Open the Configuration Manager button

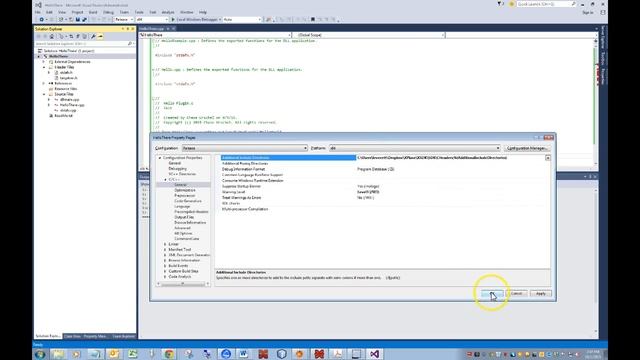[527, 148]
